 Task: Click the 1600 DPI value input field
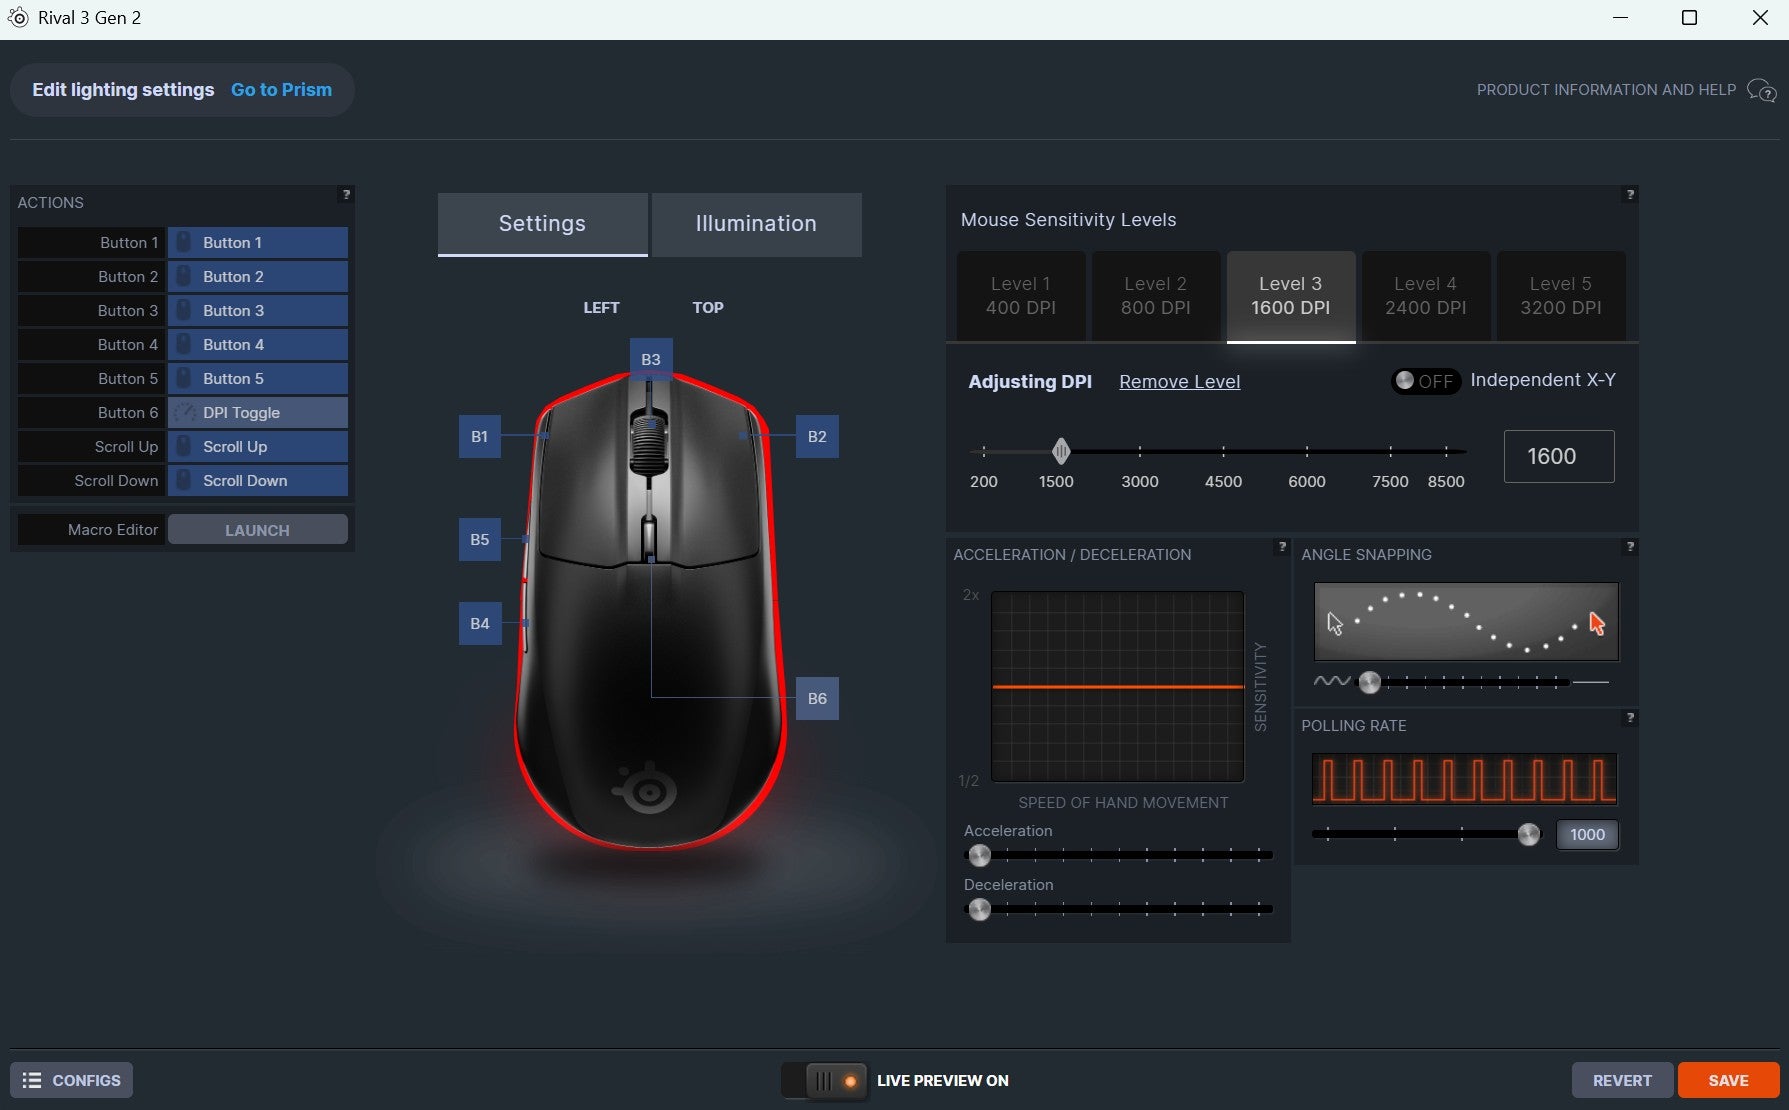[1558, 457]
